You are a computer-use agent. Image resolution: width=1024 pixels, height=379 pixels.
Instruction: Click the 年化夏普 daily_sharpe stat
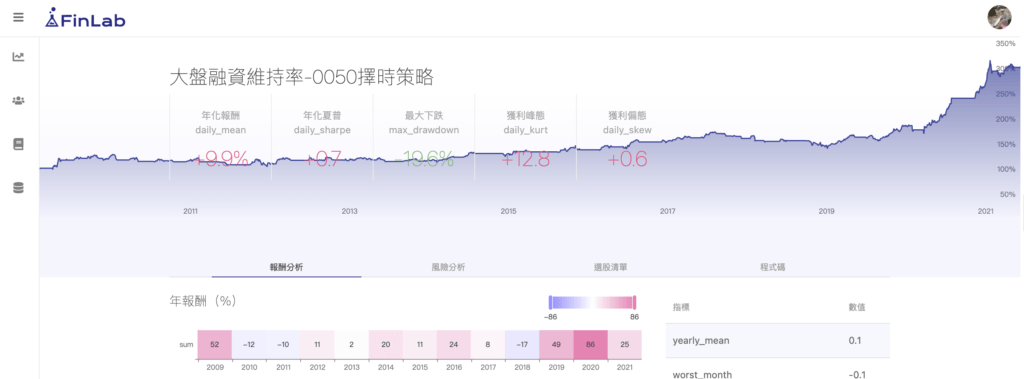(323, 137)
